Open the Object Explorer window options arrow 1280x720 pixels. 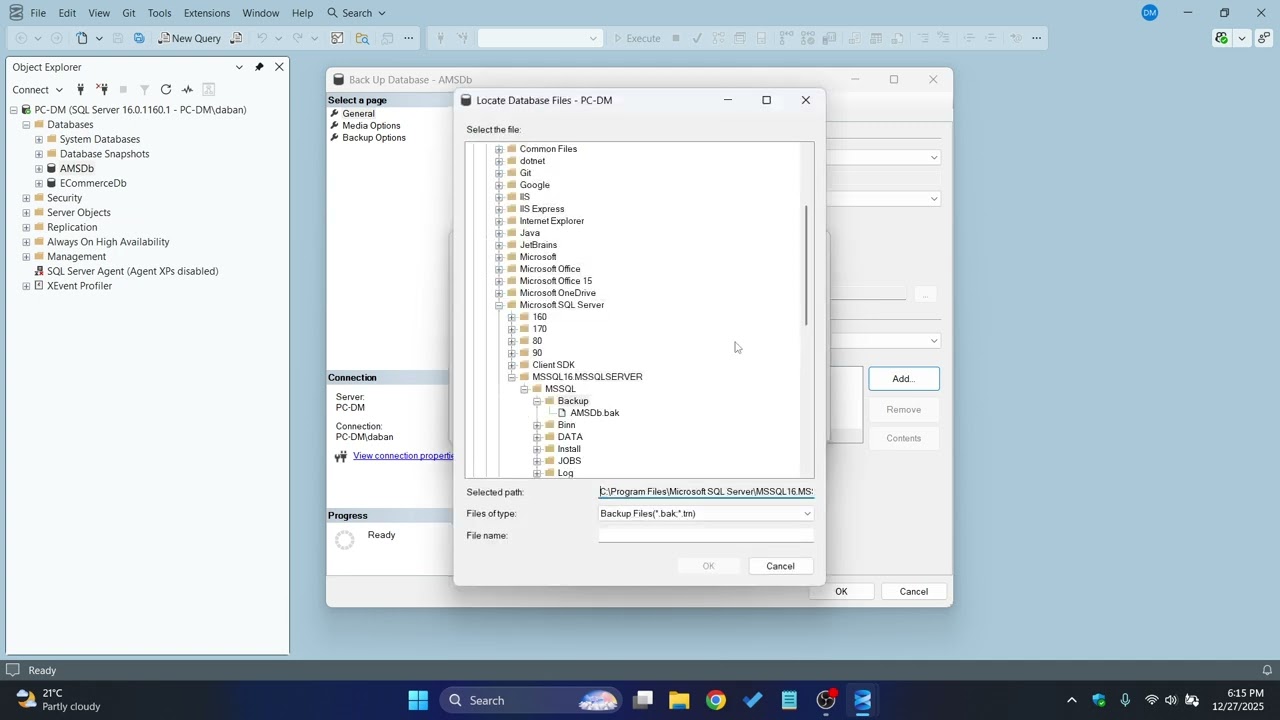tap(239, 67)
